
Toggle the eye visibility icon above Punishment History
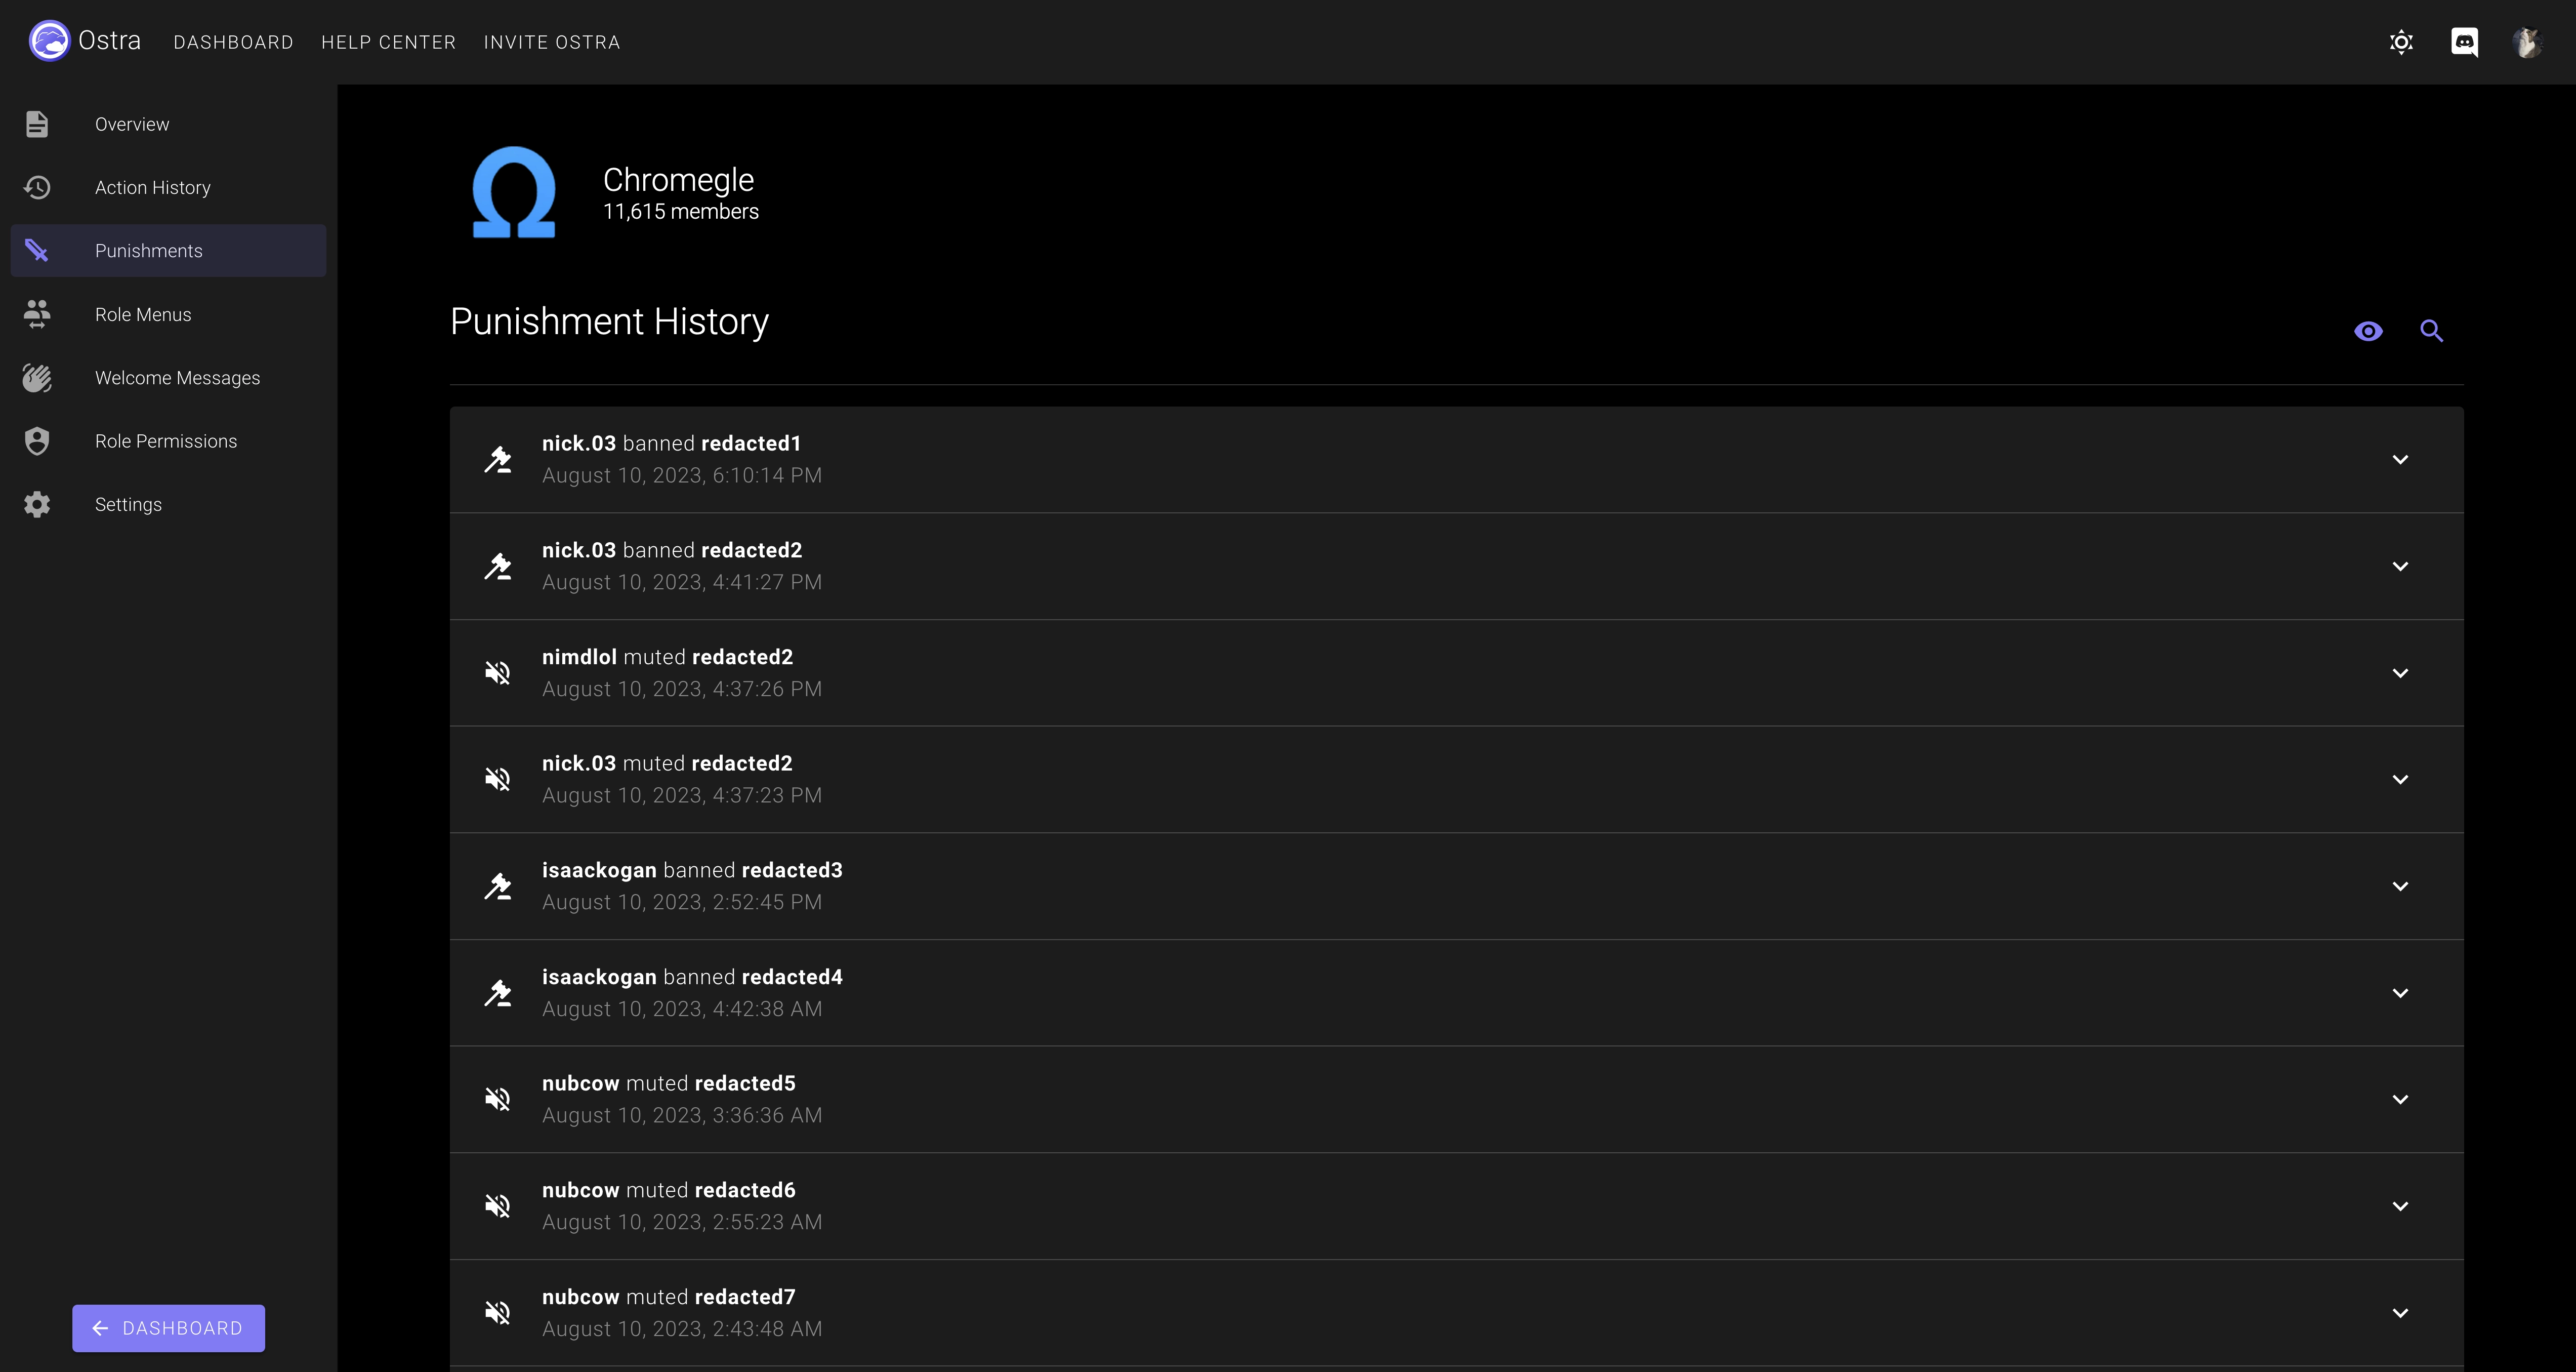click(2369, 330)
